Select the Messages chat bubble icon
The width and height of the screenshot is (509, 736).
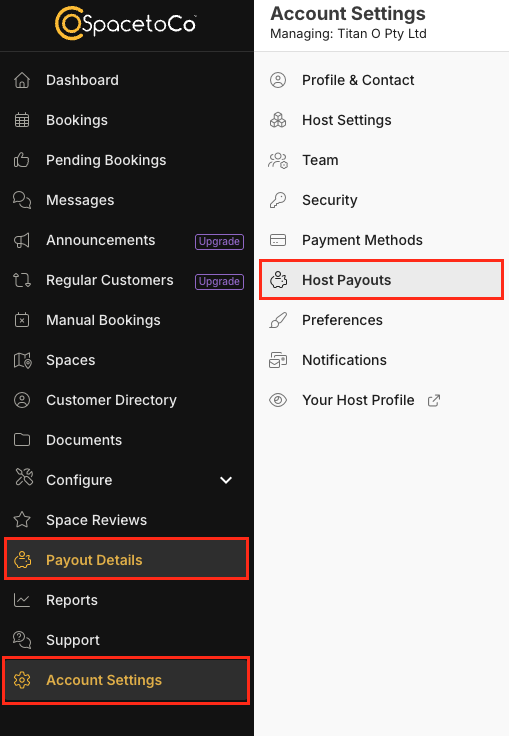[22, 200]
